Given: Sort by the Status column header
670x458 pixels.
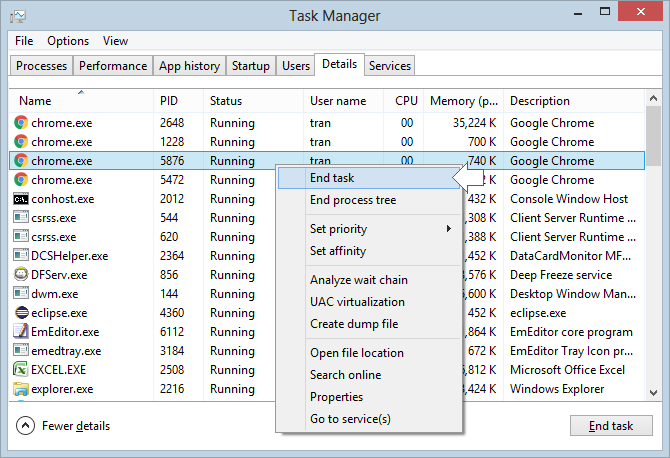Looking at the screenshot, I should click(253, 101).
